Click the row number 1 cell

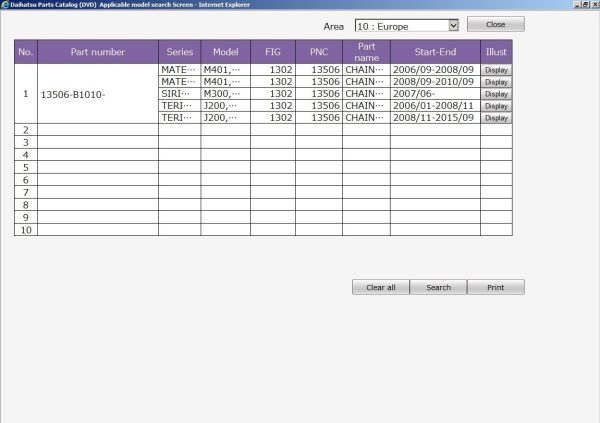[26, 94]
